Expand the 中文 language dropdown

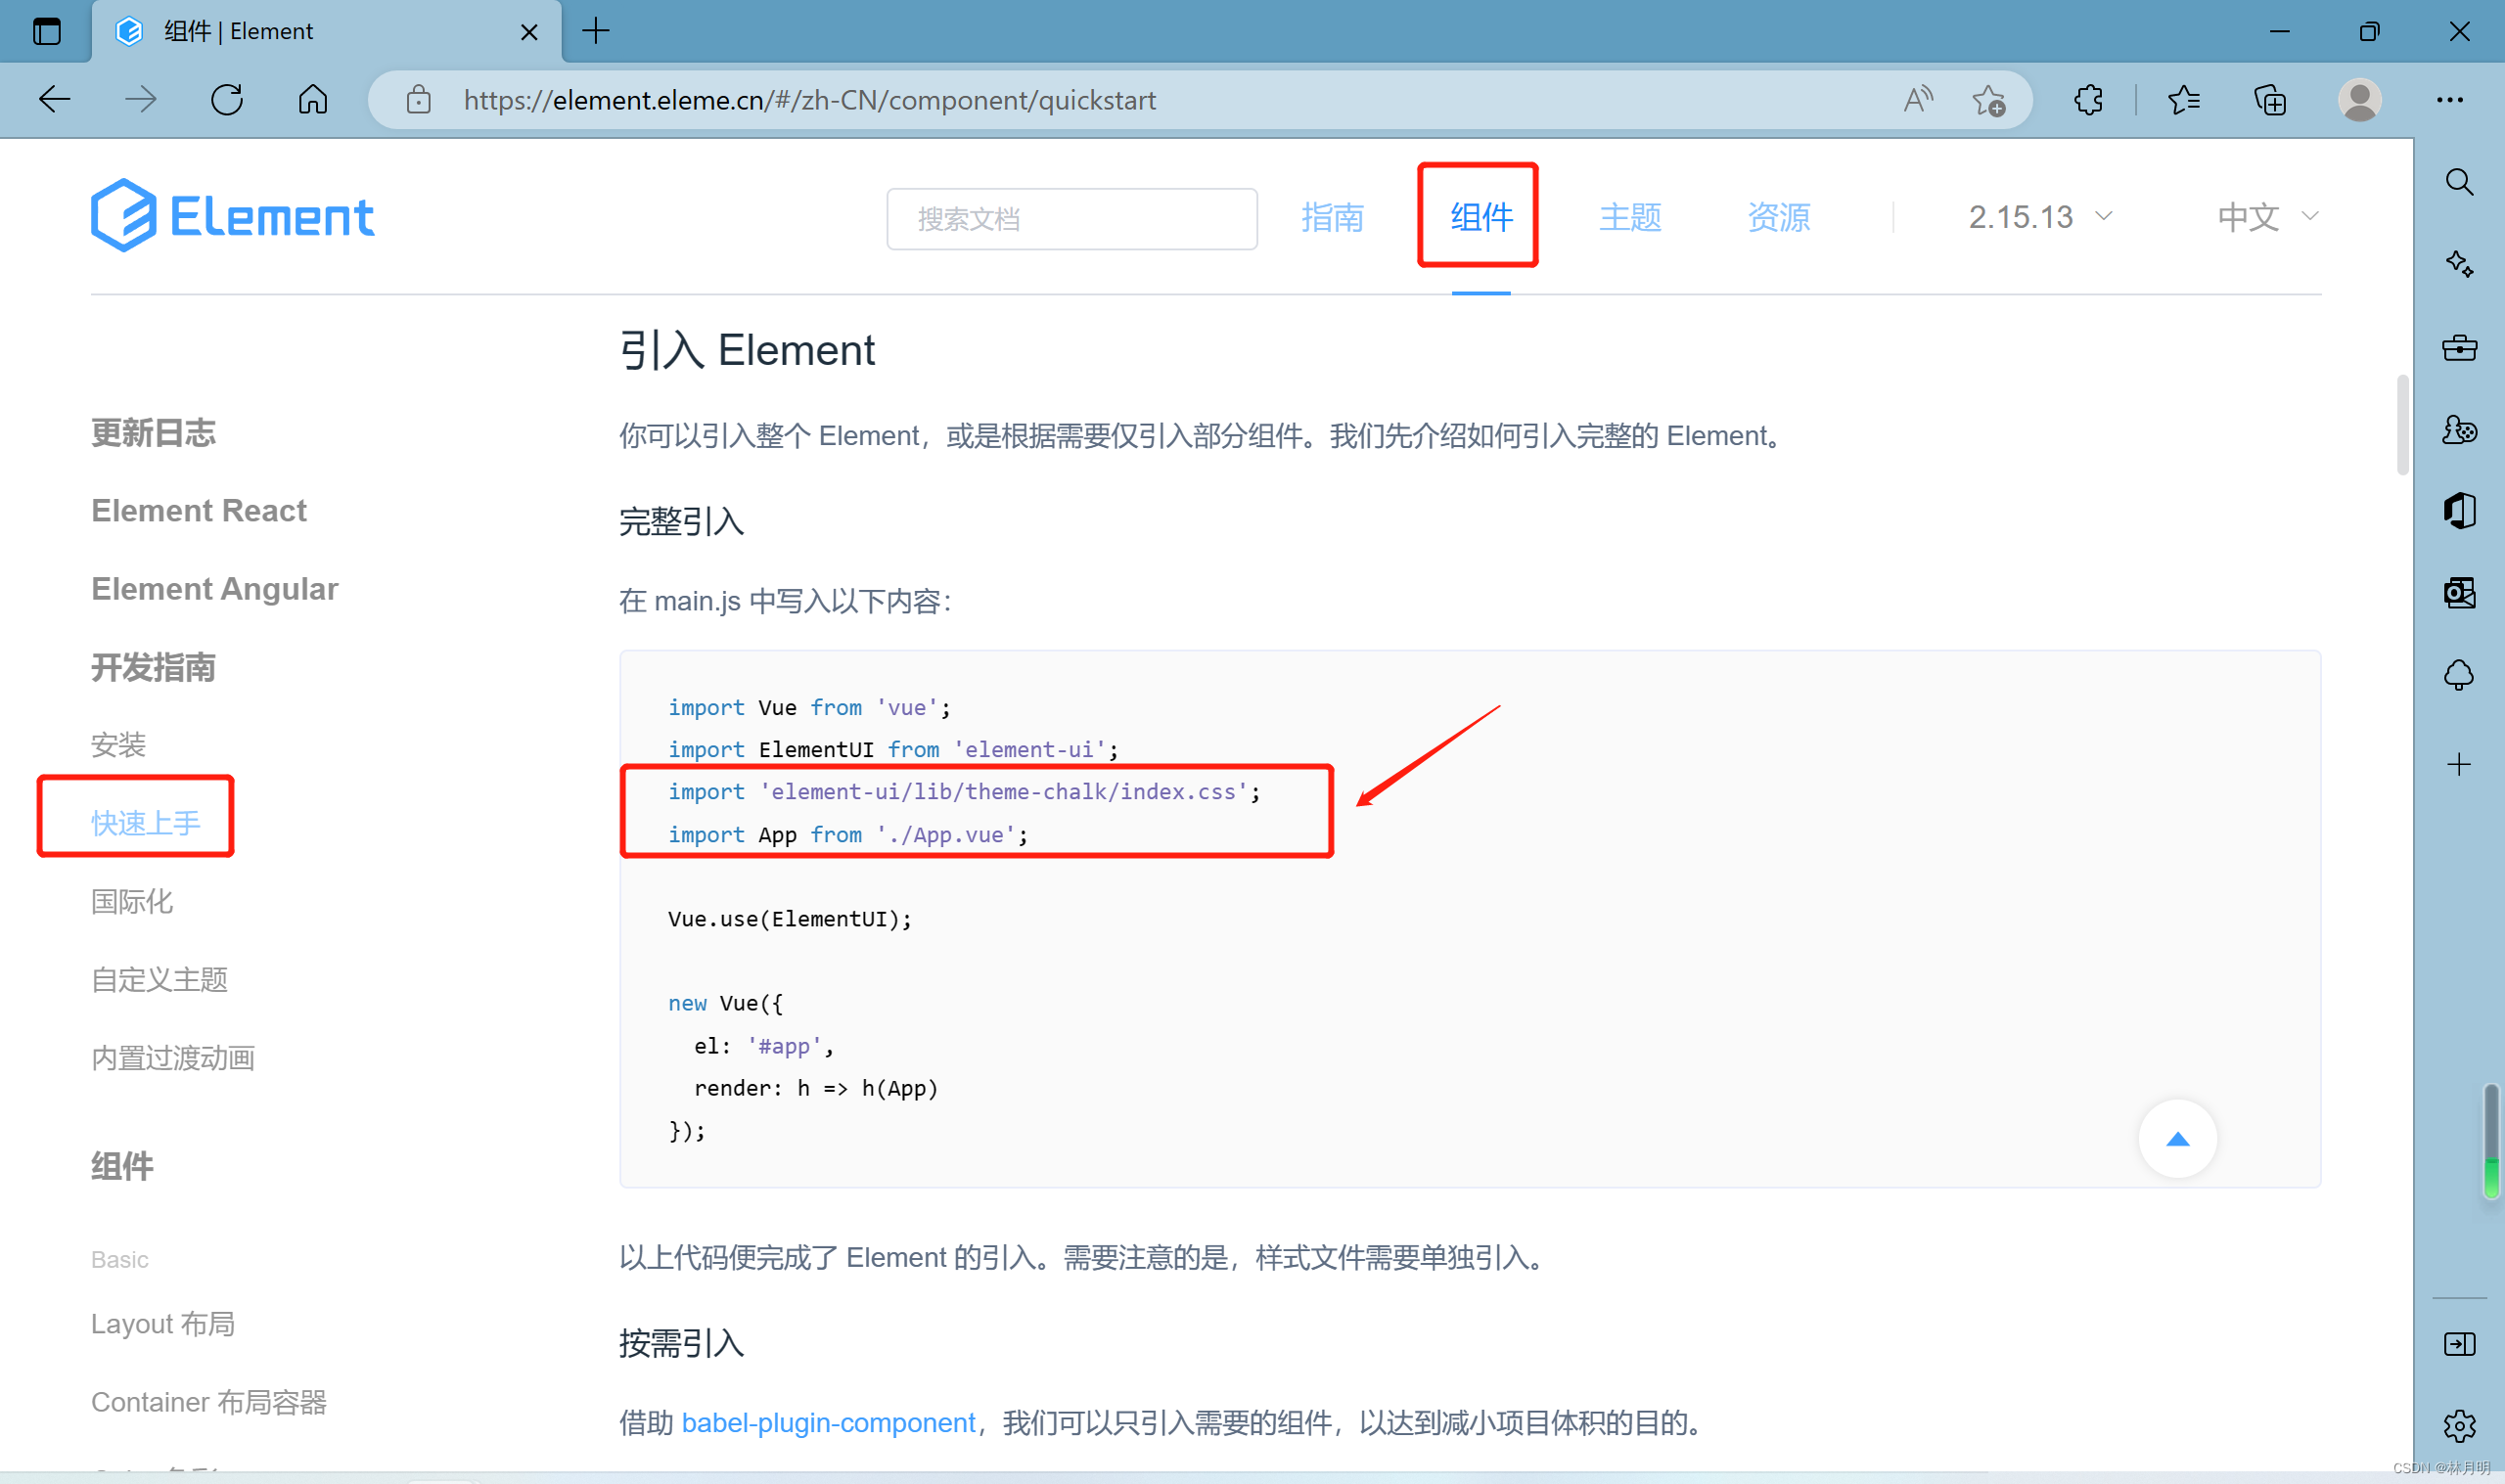pos(2268,217)
